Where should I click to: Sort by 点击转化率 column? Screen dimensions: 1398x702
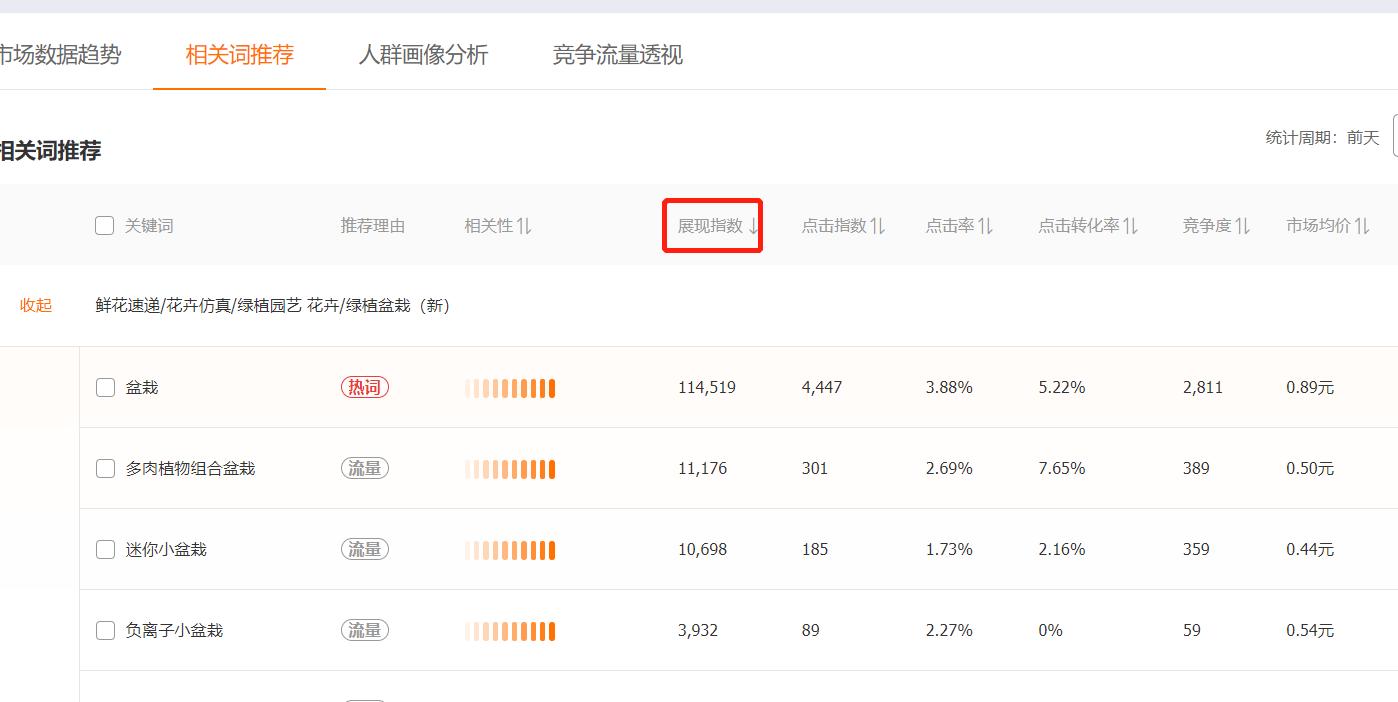click(1087, 225)
